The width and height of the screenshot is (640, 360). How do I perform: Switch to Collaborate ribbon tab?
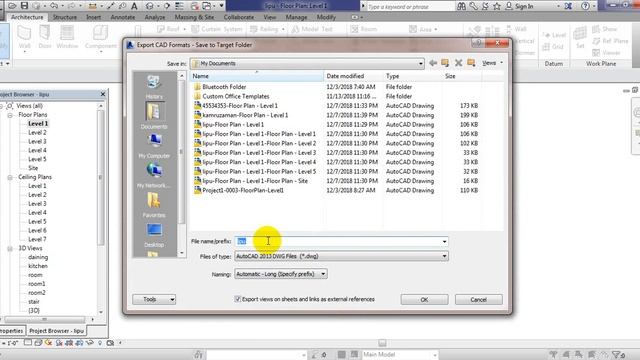pyautogui.click(x=239, y=17)
